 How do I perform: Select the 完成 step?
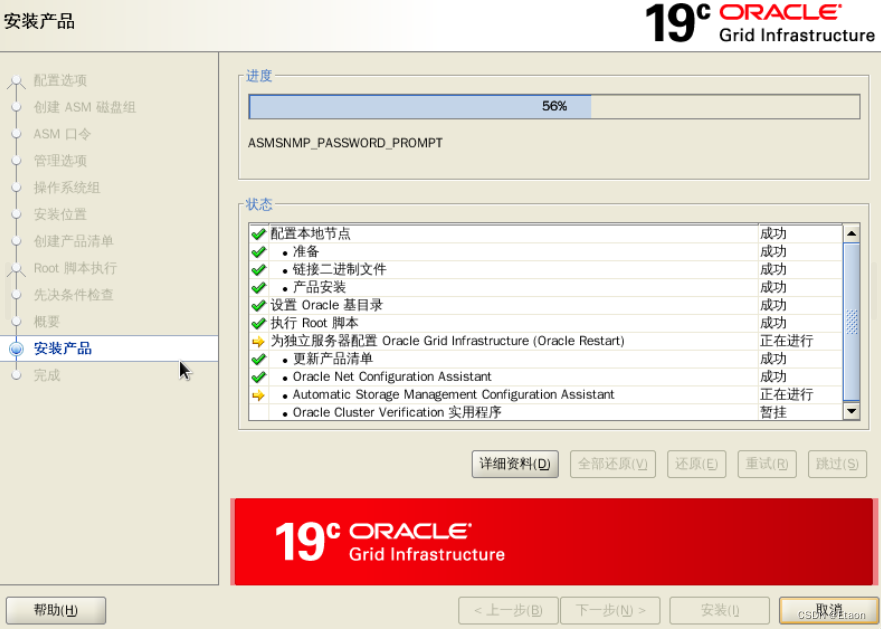click(46, 375)
